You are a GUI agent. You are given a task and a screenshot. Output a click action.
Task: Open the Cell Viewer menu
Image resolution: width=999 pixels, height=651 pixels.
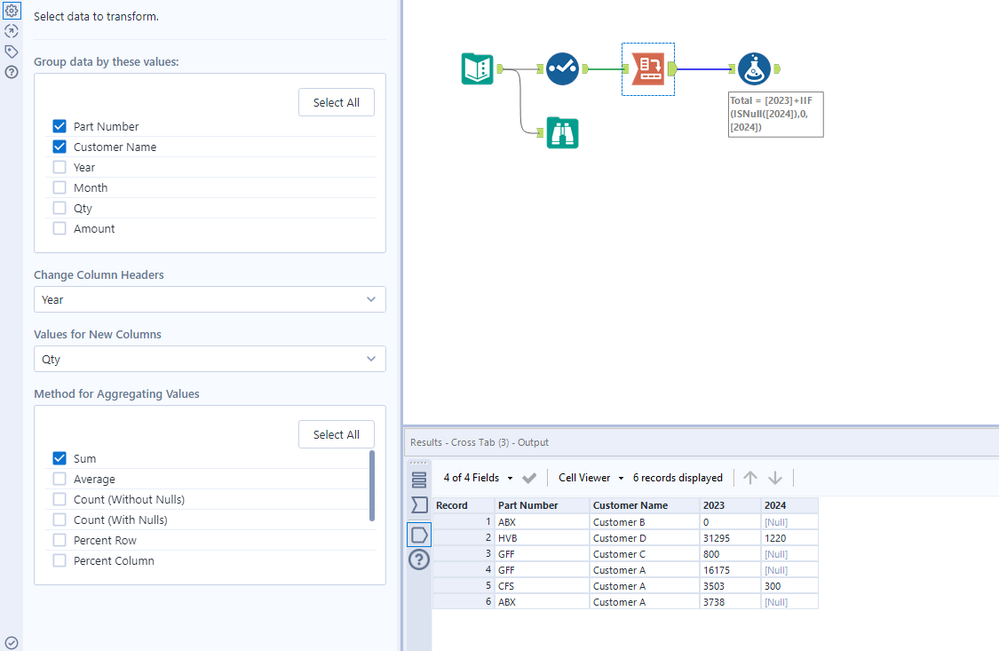pyautogui.click(x=590, y=478)
